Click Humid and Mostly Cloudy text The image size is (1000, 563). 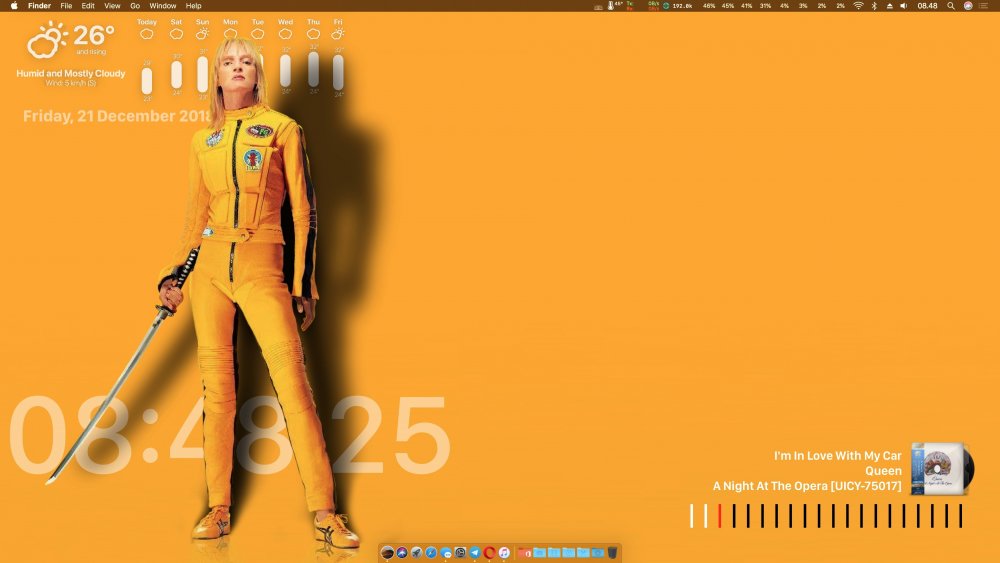click(x=71, y=73)
